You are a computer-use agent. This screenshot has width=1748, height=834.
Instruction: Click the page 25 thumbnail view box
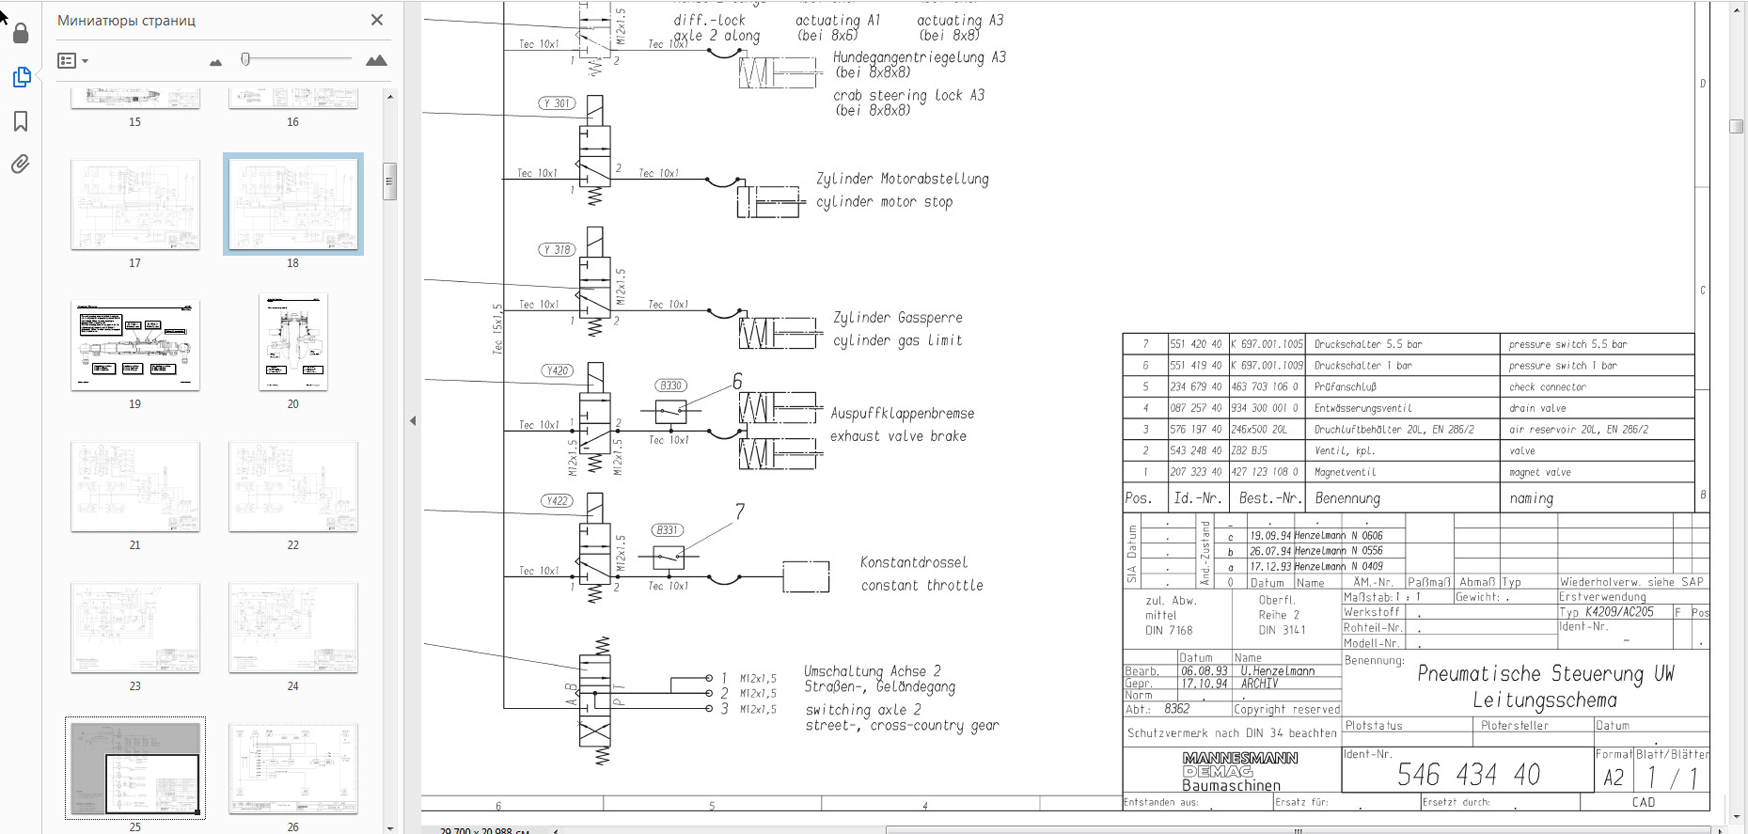click(152, 783)
